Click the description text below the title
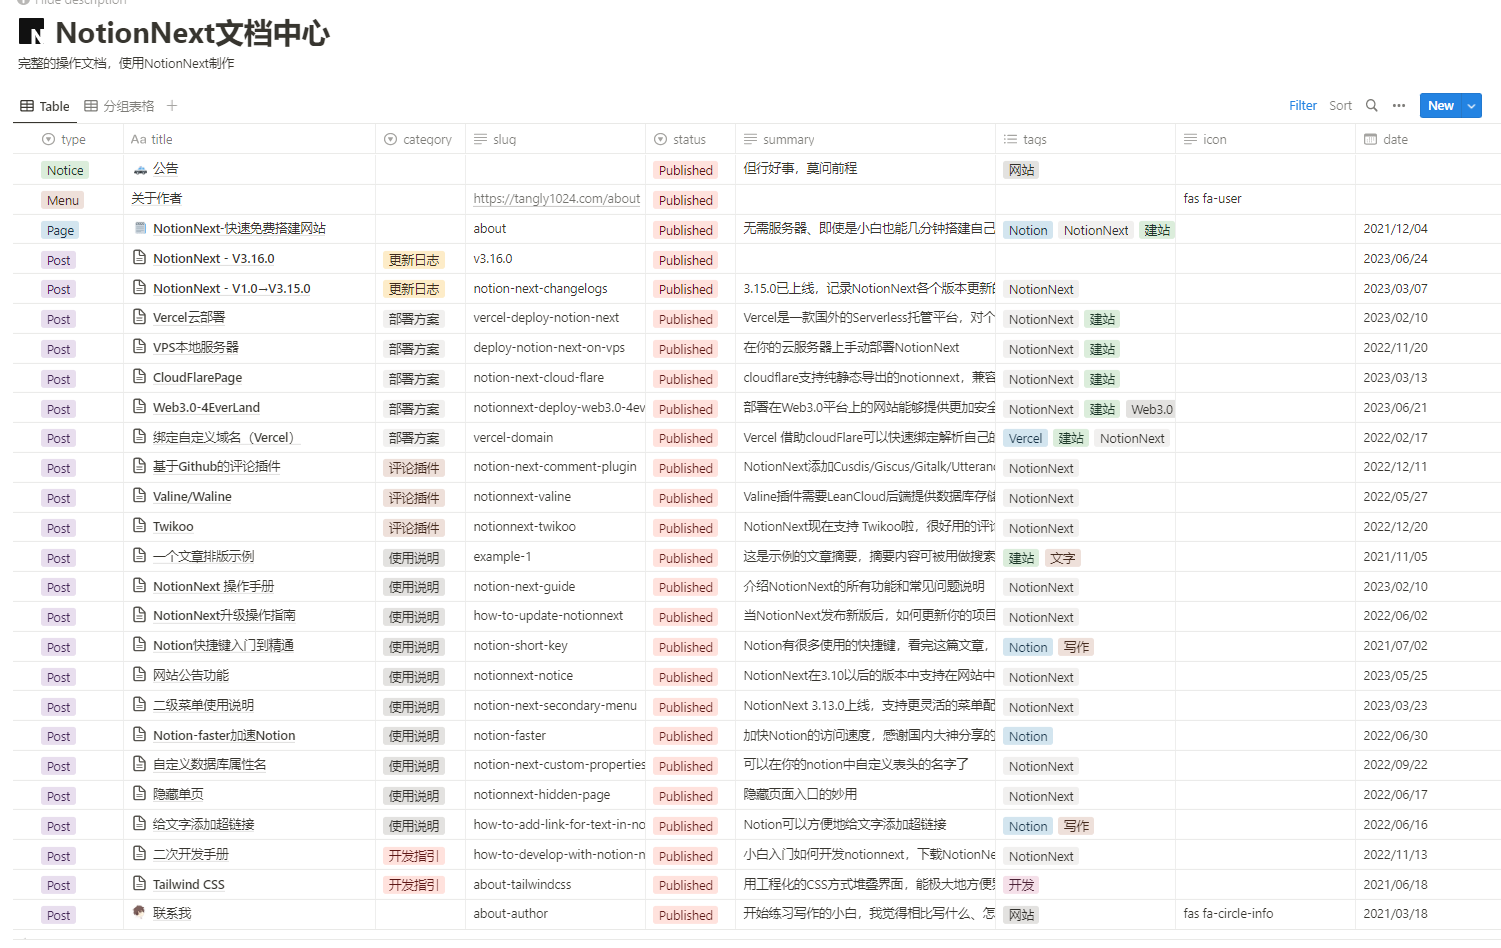 point(126,64)
